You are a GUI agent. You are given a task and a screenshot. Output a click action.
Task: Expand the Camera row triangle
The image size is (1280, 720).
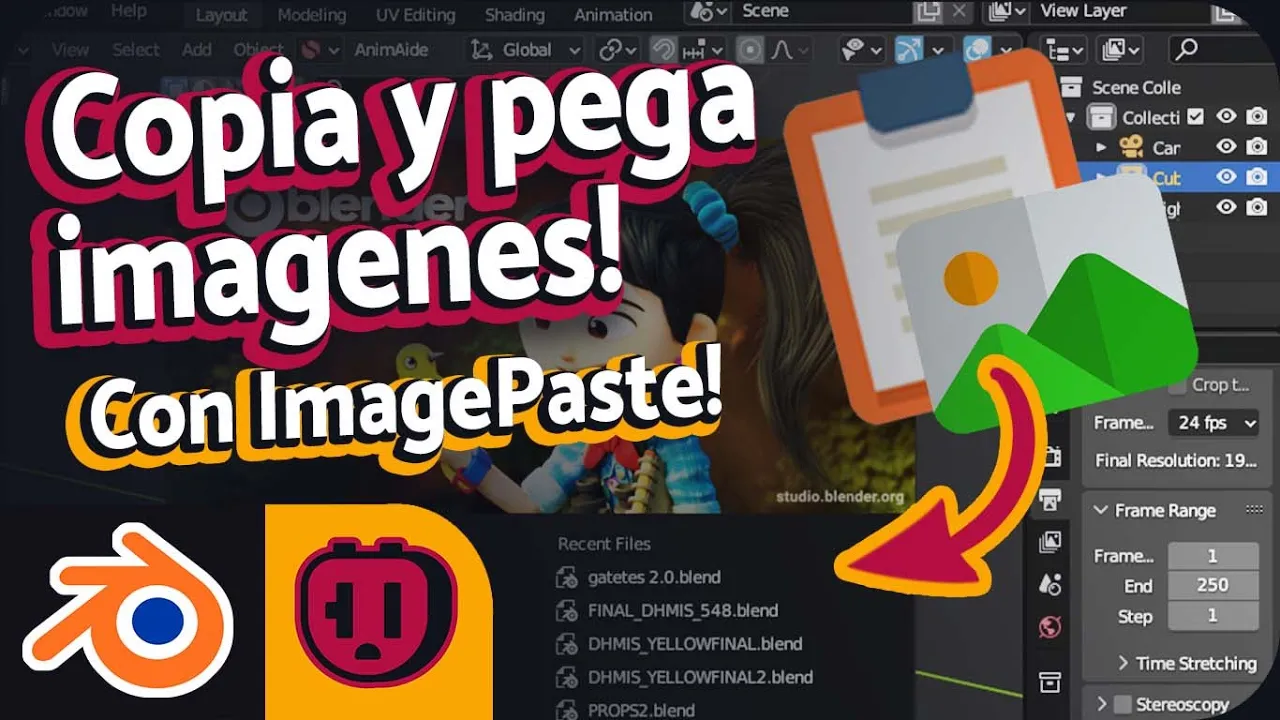click(1101, 148)
